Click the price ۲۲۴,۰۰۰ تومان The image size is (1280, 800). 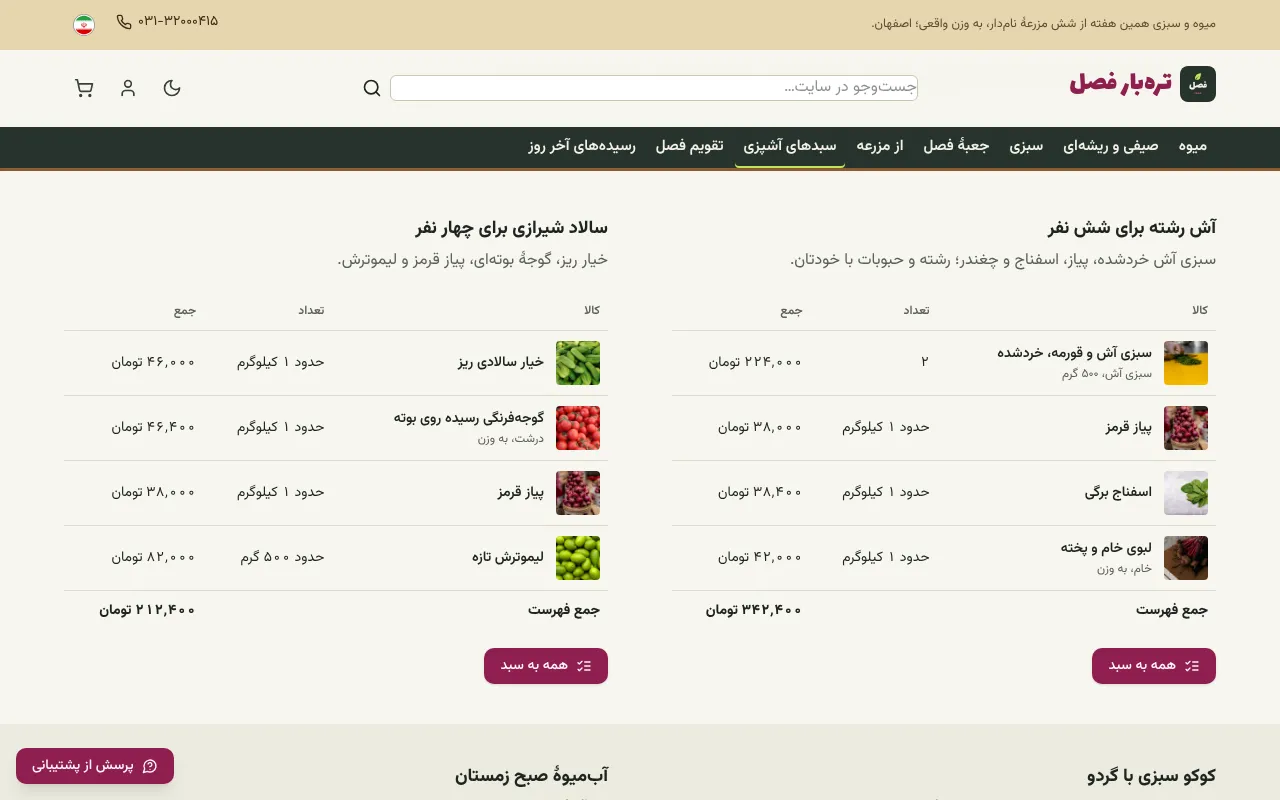(756, 362)
